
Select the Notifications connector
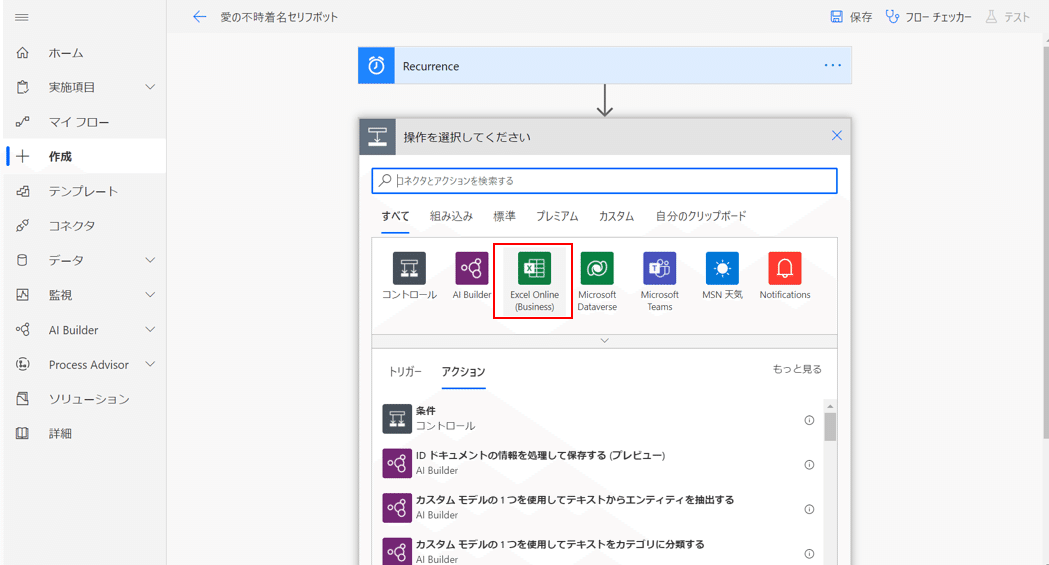tap(785, 275)
